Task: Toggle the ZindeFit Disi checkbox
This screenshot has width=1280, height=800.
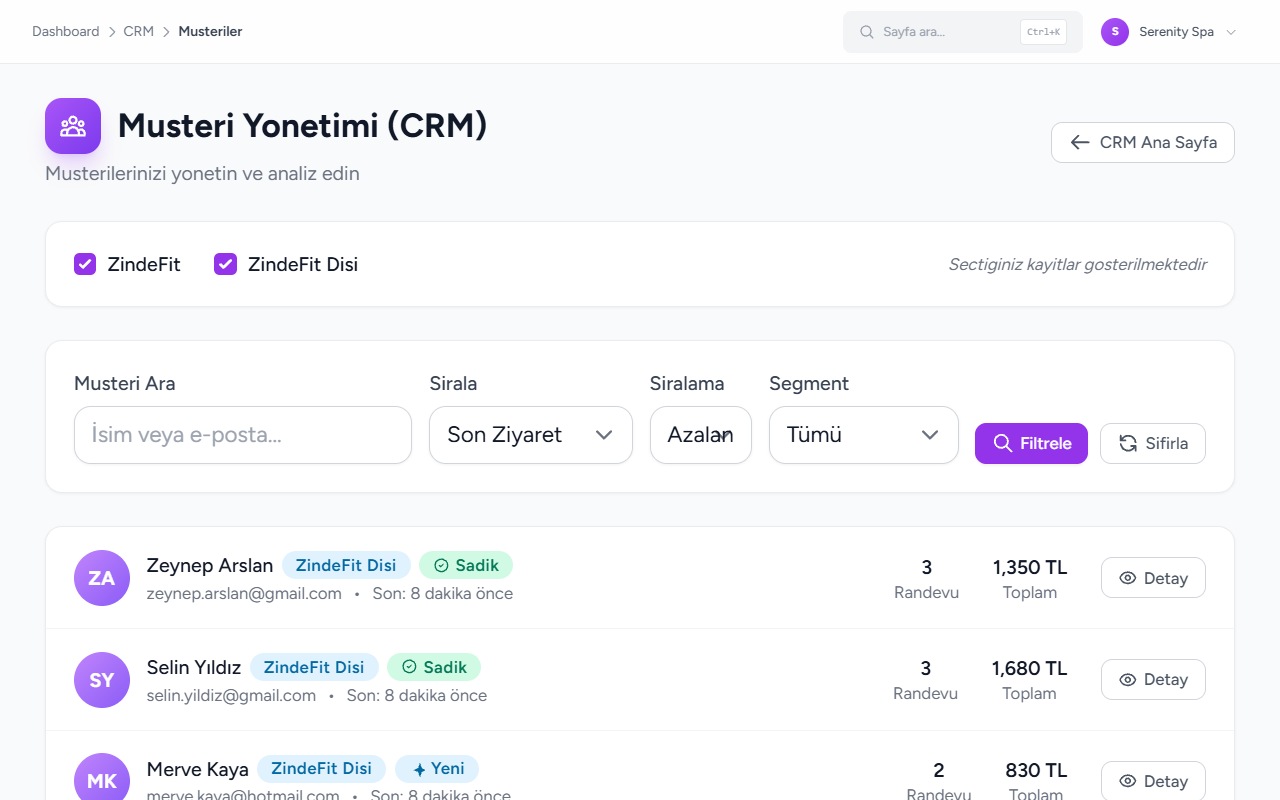Action: [225, 264]
